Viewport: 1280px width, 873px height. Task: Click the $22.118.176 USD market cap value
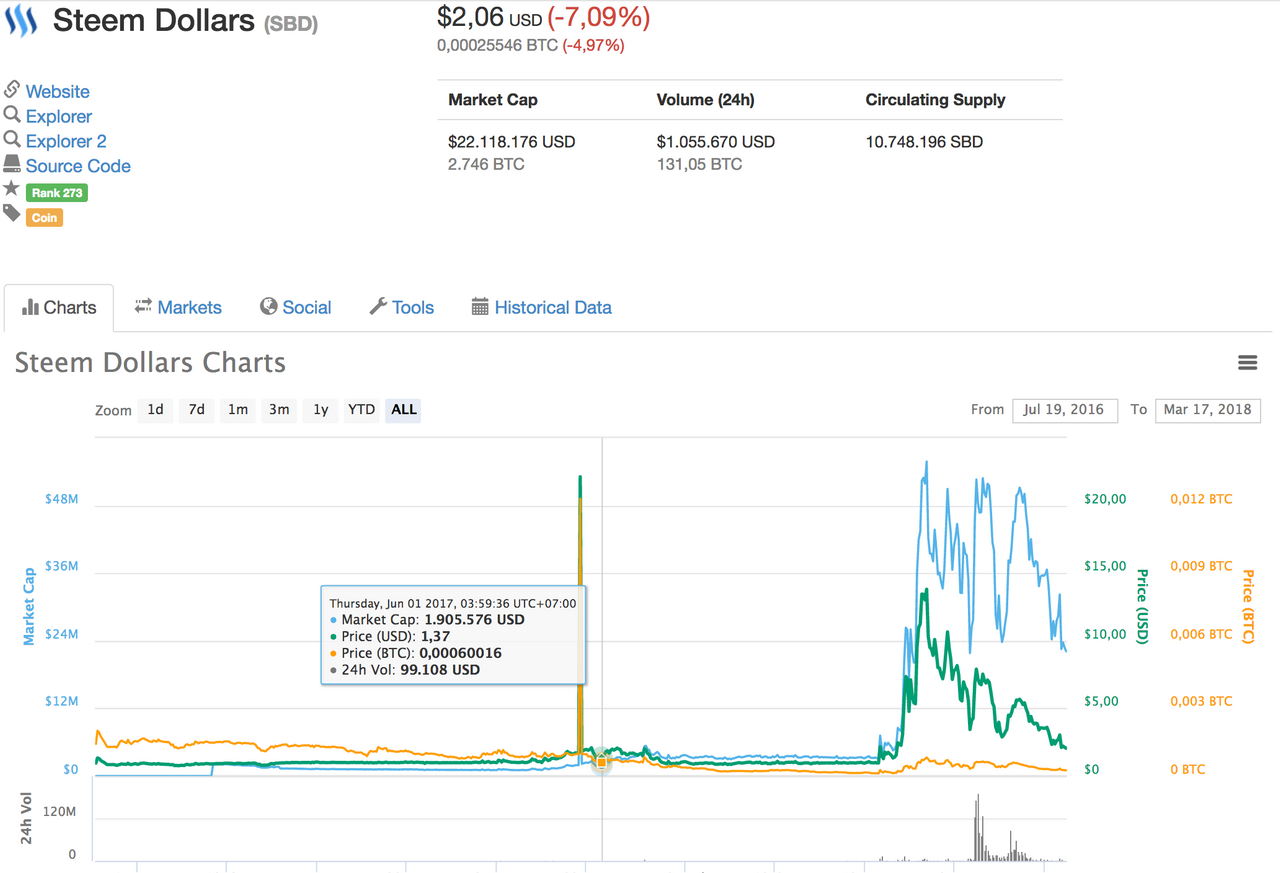(x=512, y=142)
